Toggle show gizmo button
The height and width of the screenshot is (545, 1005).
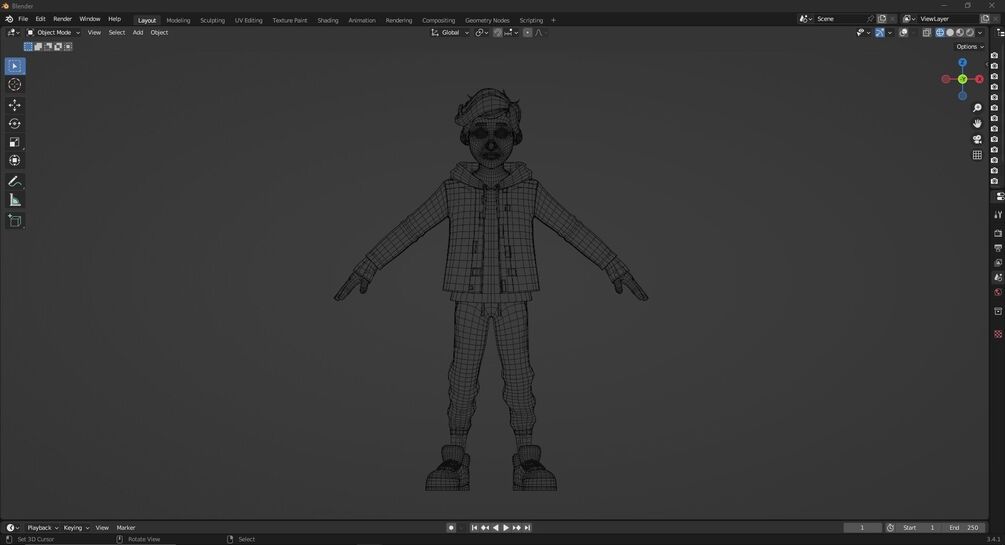point(879,33)
